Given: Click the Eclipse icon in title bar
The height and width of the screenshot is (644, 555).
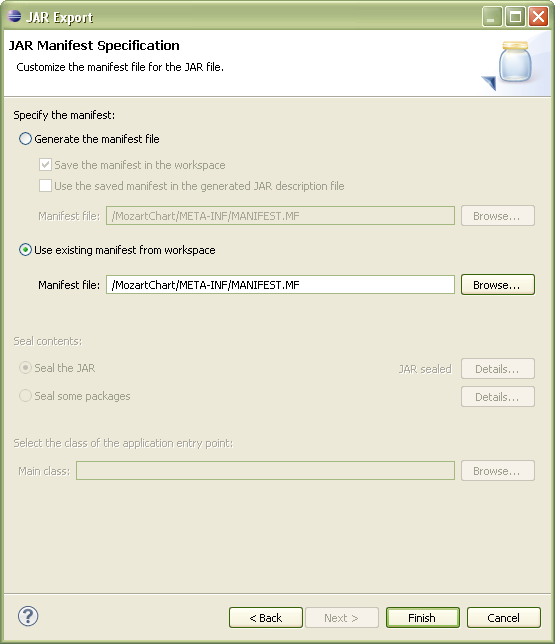Looking at the screenshot, I should [x=14, y=16].
